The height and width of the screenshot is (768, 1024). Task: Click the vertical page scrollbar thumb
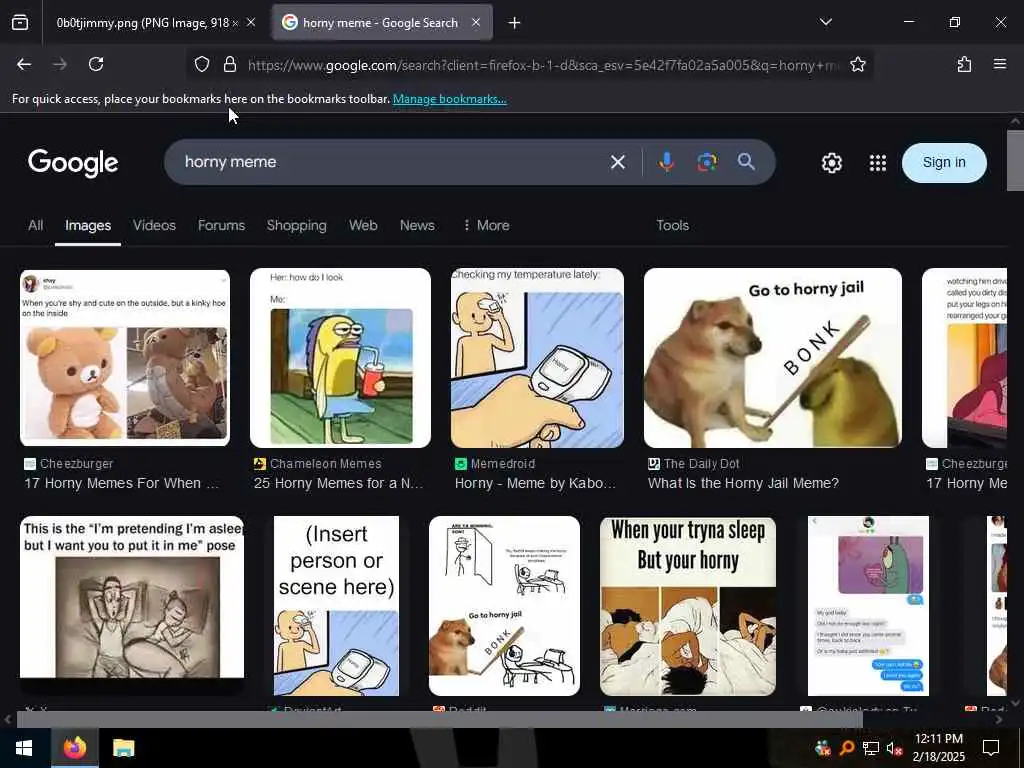(x=1015, y=161)
